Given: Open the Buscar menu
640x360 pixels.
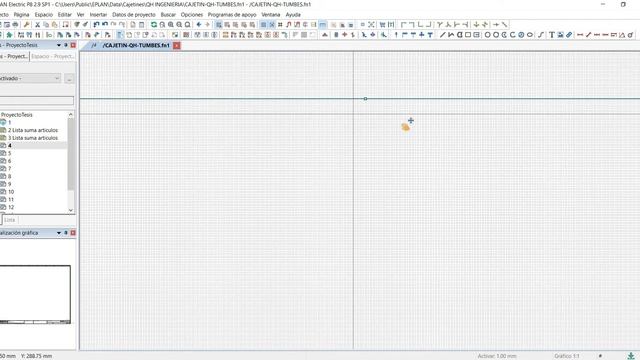Looking at the screenshot, I should coord(168,15).
